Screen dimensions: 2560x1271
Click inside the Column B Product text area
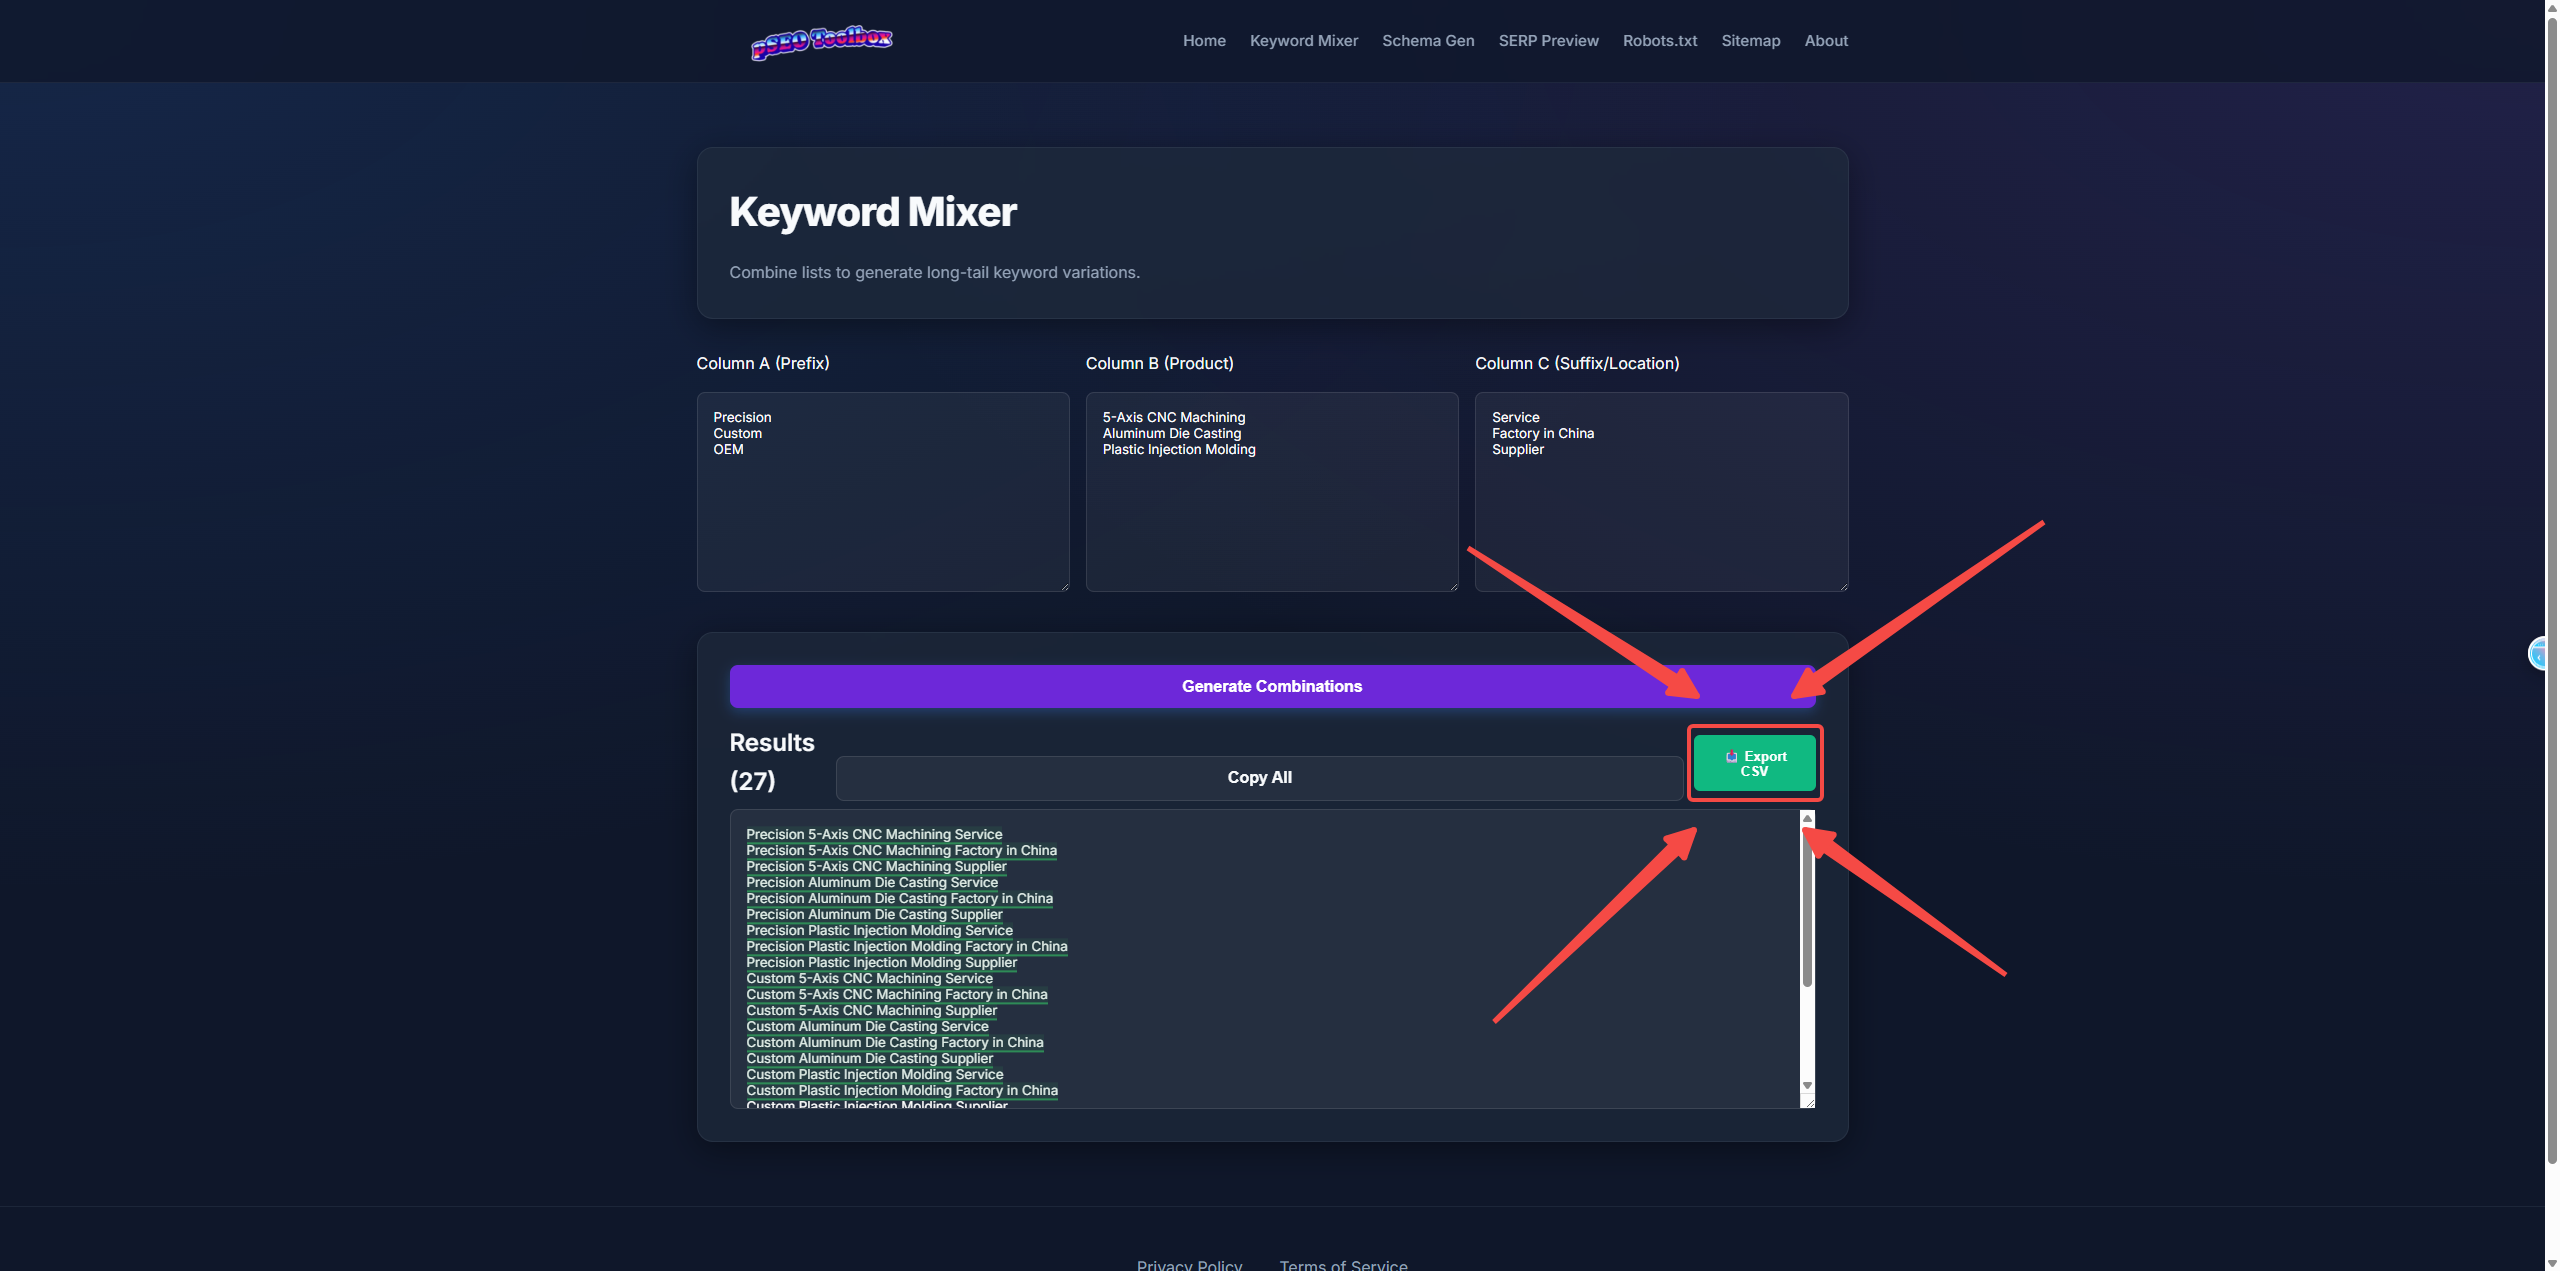pyautogui.click(x=1271, y=490)
